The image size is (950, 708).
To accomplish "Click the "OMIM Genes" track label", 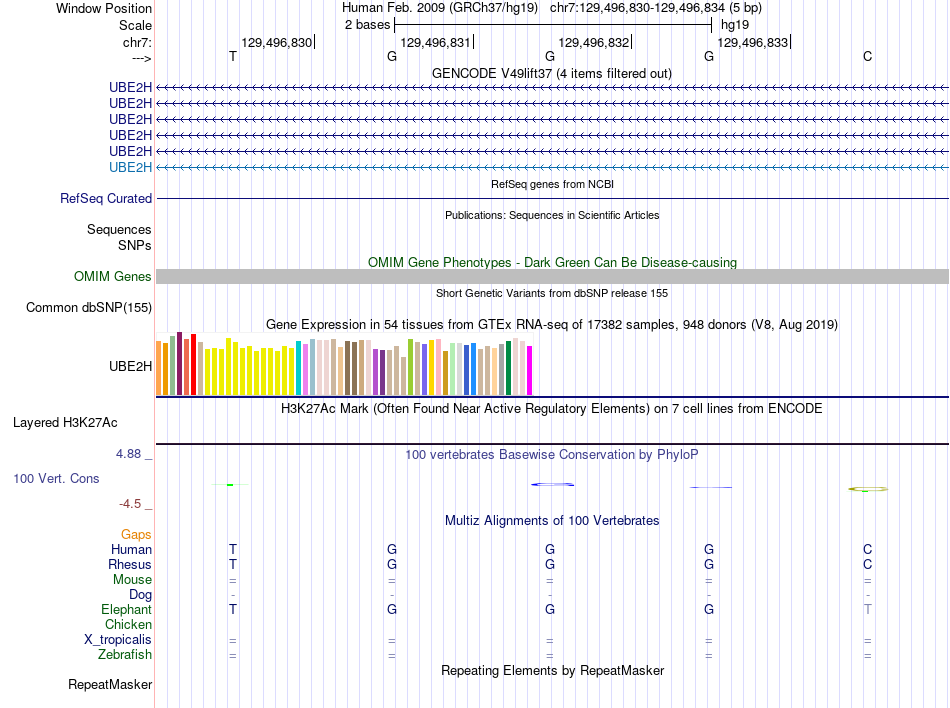I will [112, 277].
